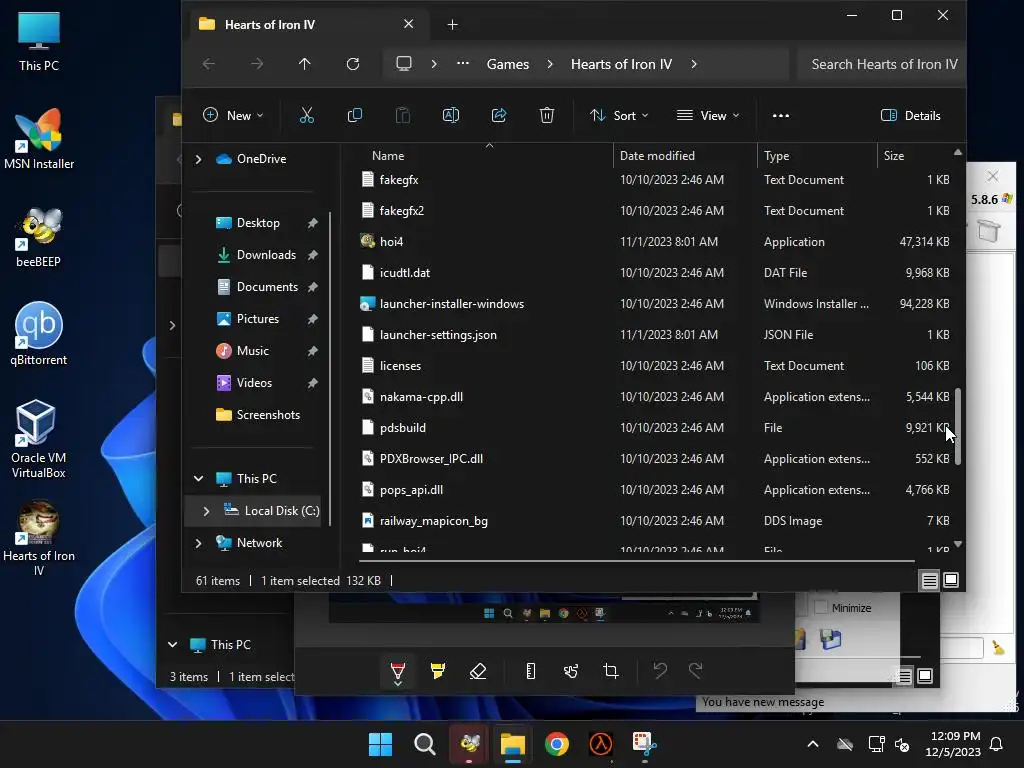The width and height of the screenshot is (1024, 768).
Task: Select the hoi4 application file
Action: (391, 242)
